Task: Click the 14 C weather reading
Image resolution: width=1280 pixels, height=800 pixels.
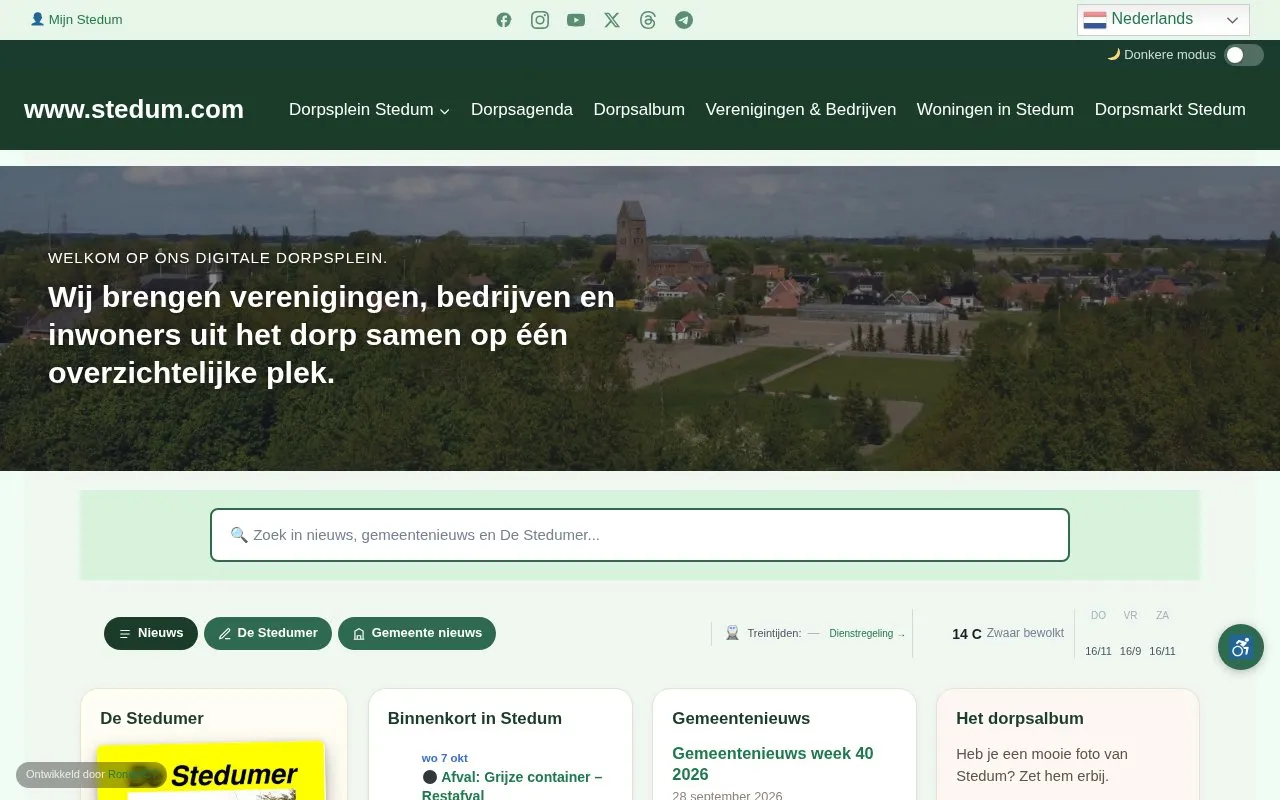Action: [967, 634]
